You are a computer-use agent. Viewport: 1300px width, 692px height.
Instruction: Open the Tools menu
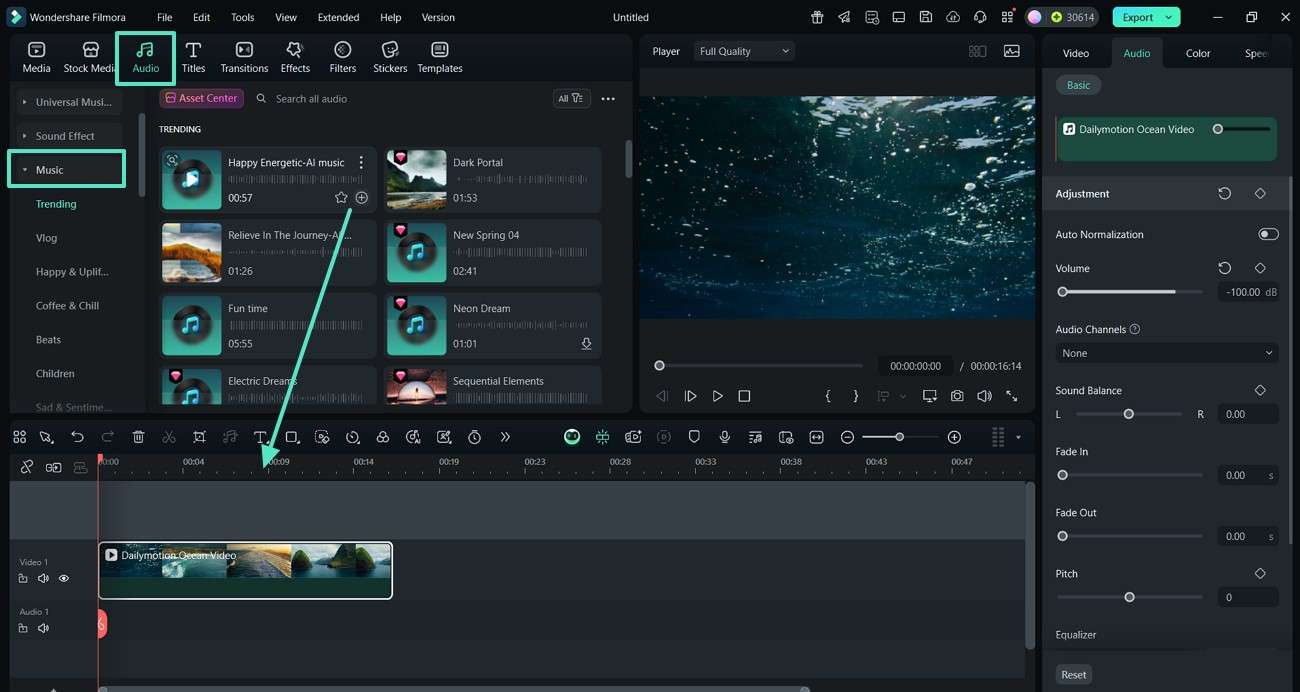point(243,17)
